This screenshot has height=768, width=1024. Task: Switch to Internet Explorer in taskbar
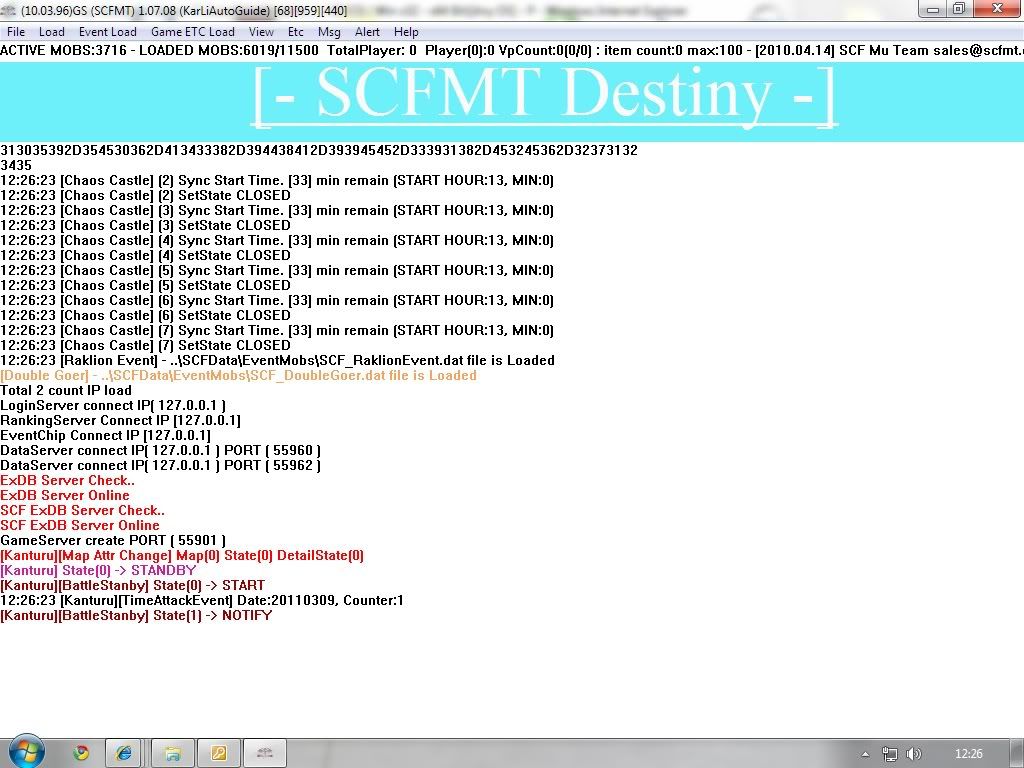pos(125,753)
